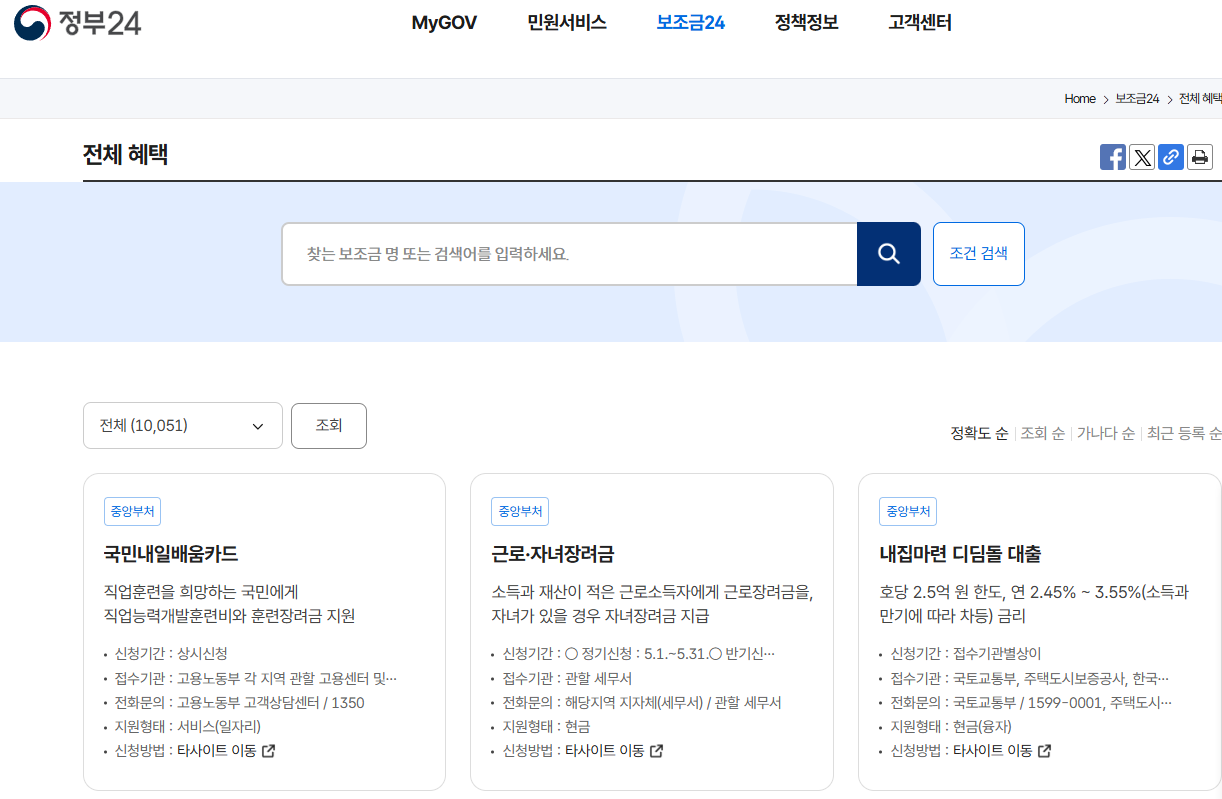Select the MyGOV menu
Screen dimensions: 1222x799
[x=444, y=22]
